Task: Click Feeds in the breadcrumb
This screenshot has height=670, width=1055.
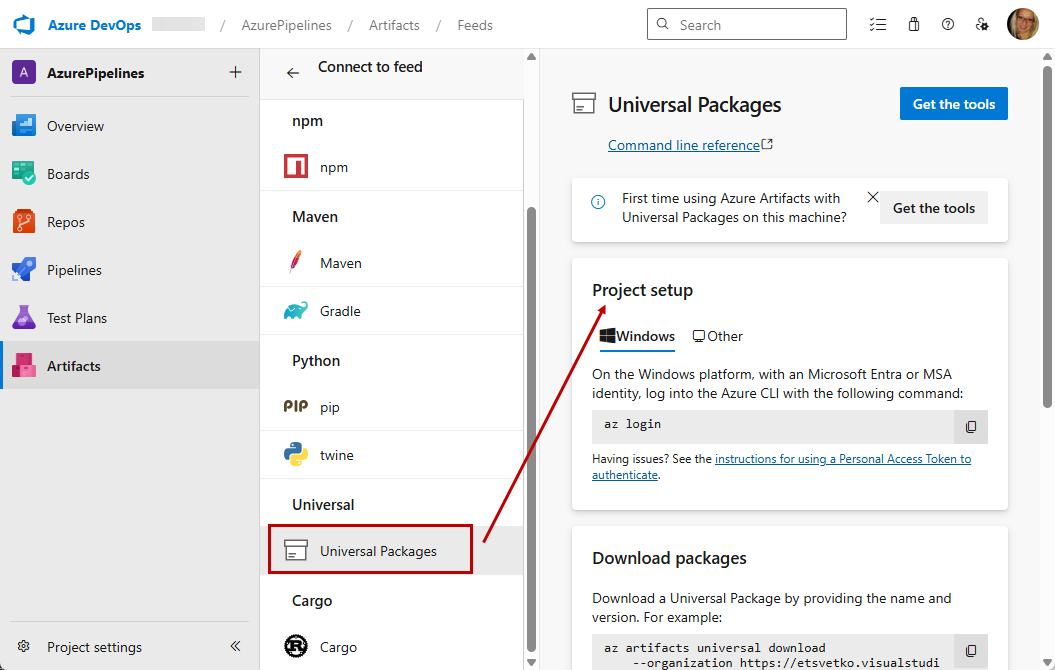Action: coord(475,25)
